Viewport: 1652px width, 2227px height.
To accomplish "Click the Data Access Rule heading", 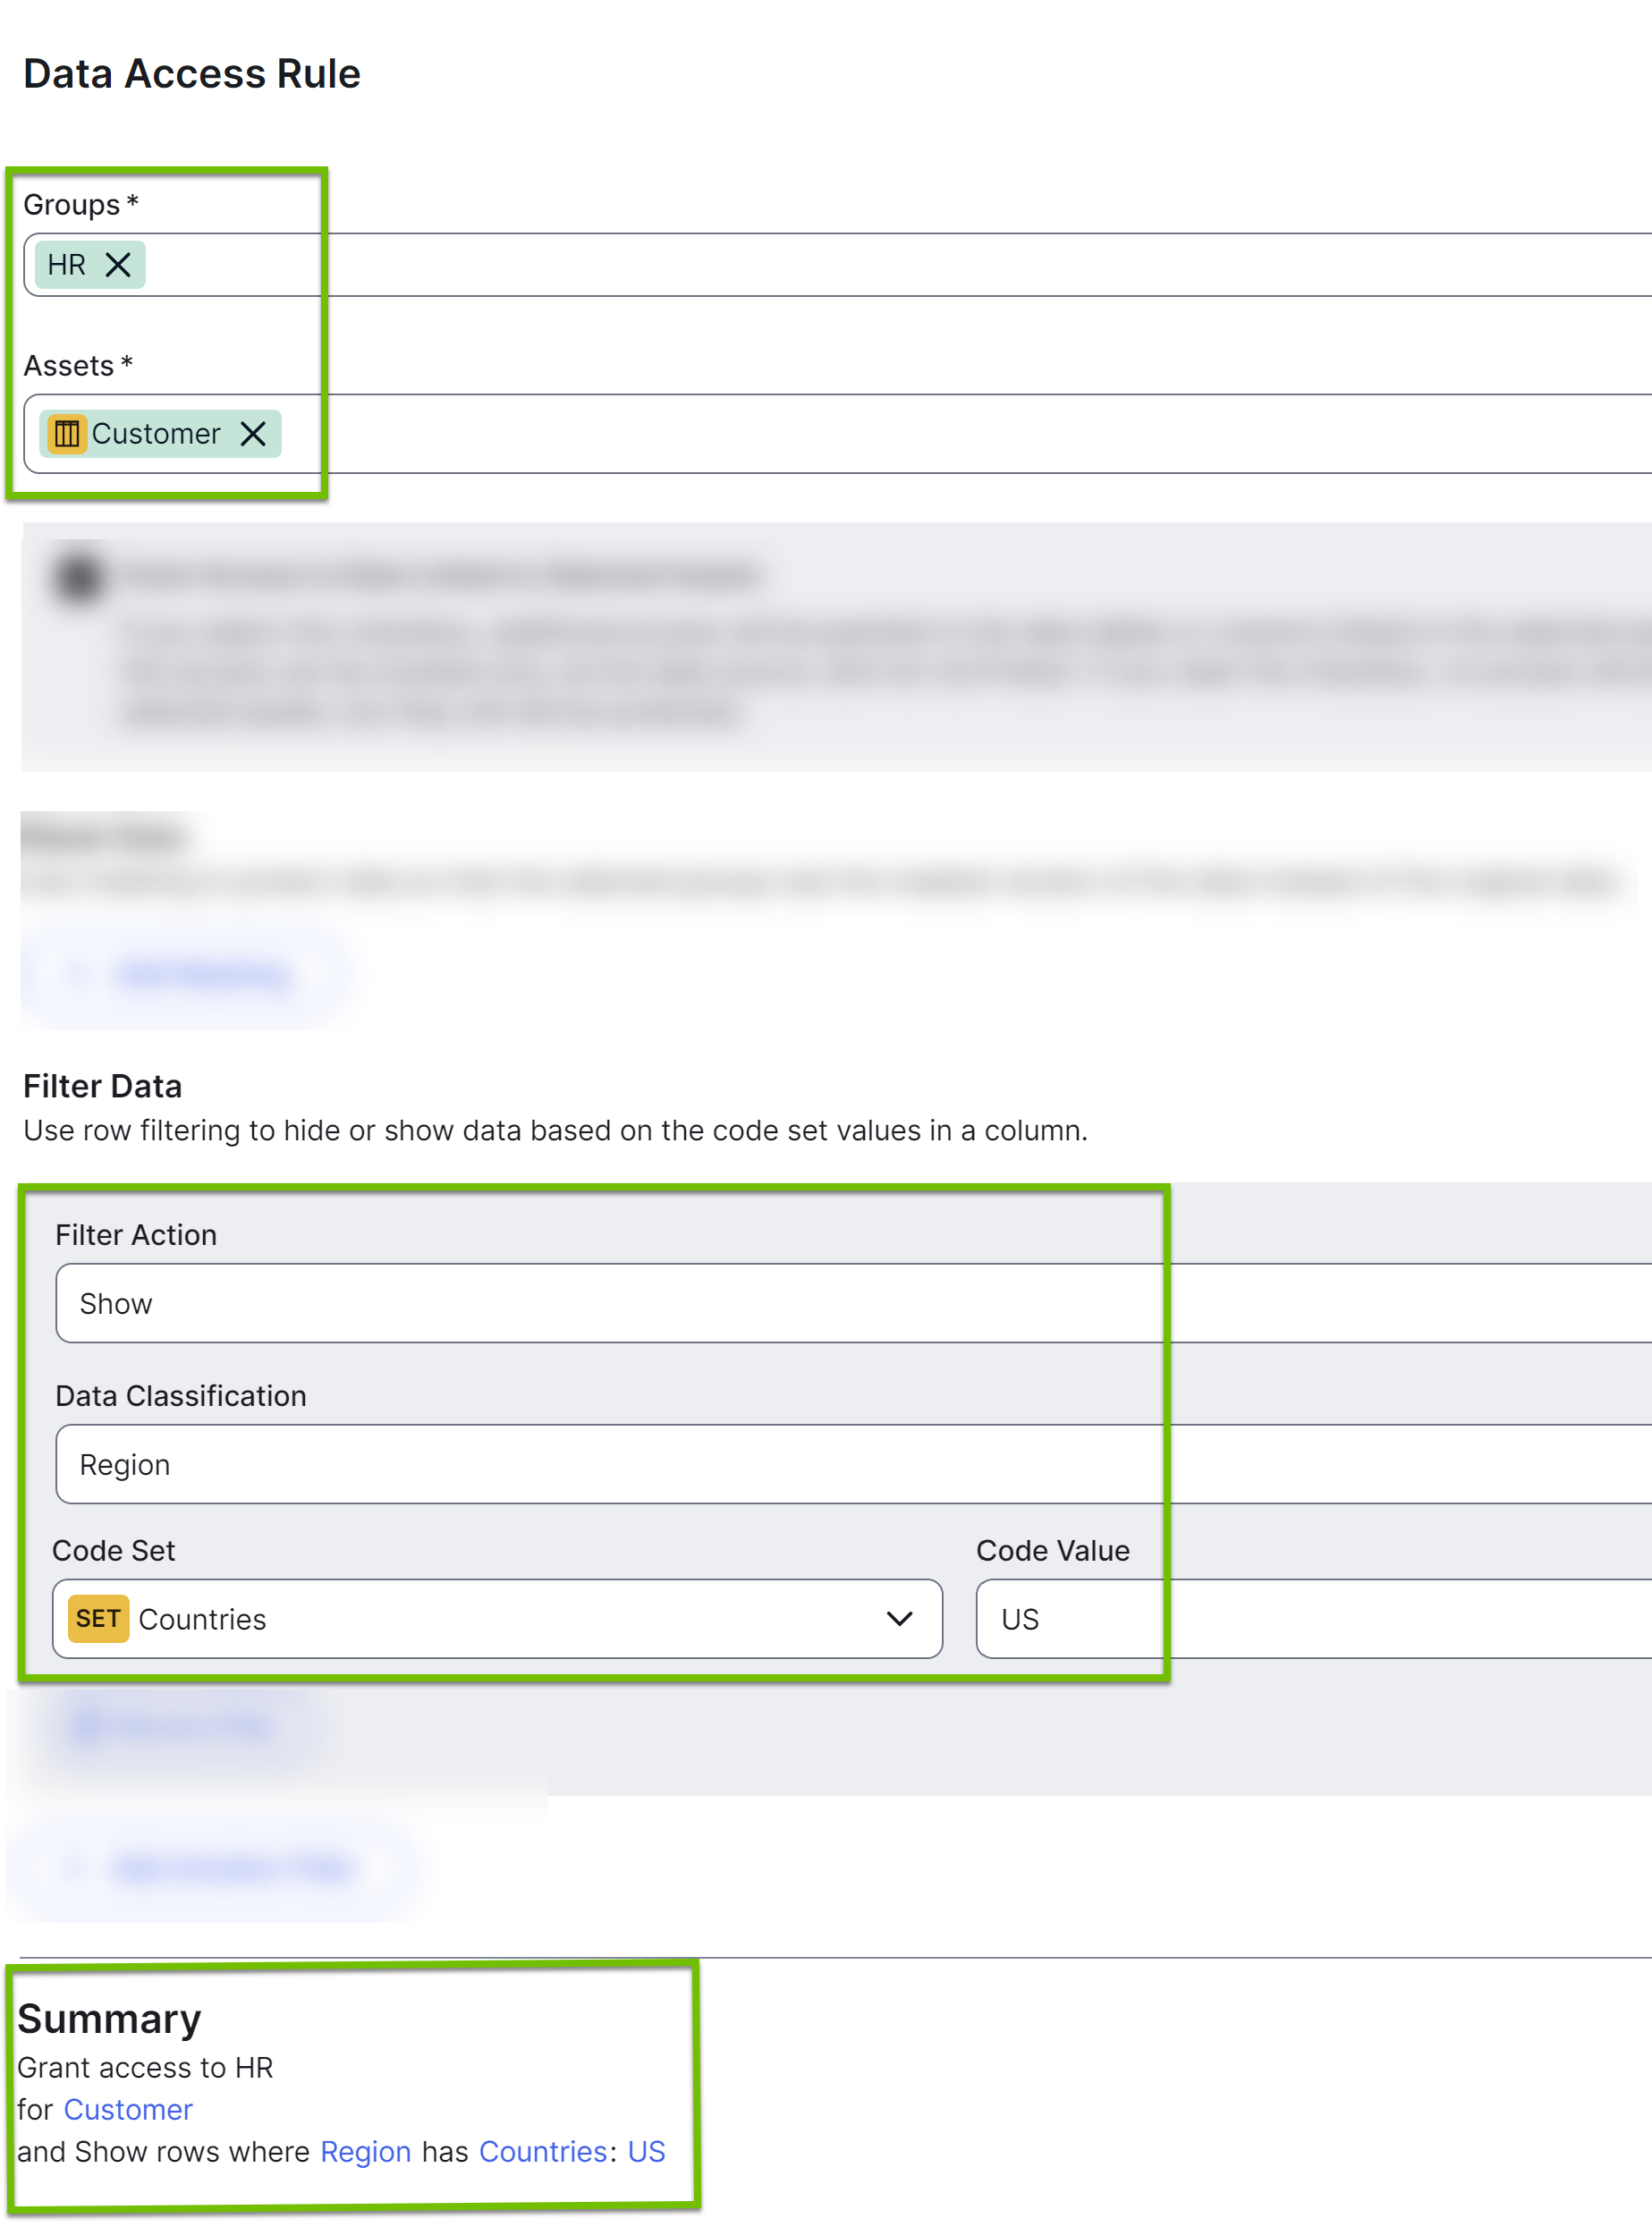I will click(192, 74).
